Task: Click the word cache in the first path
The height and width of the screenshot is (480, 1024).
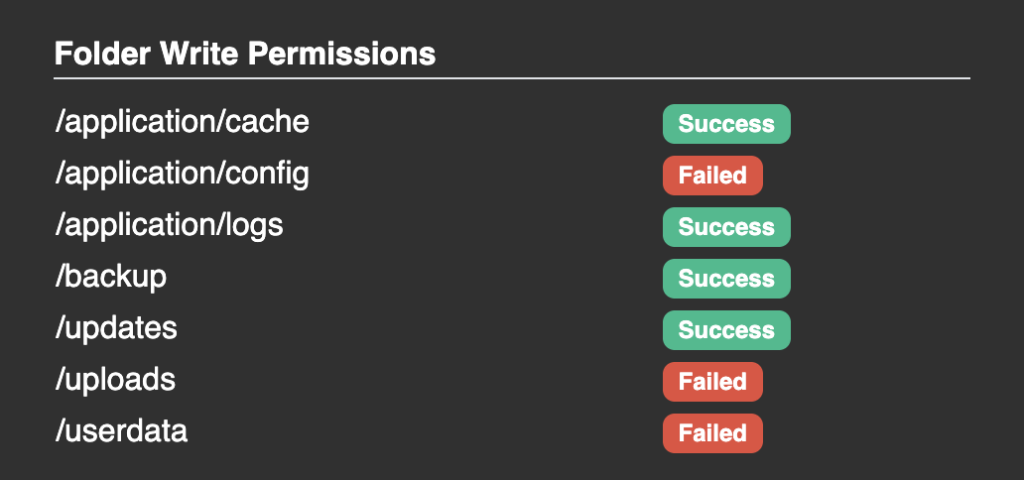Action: coord(269,122)
